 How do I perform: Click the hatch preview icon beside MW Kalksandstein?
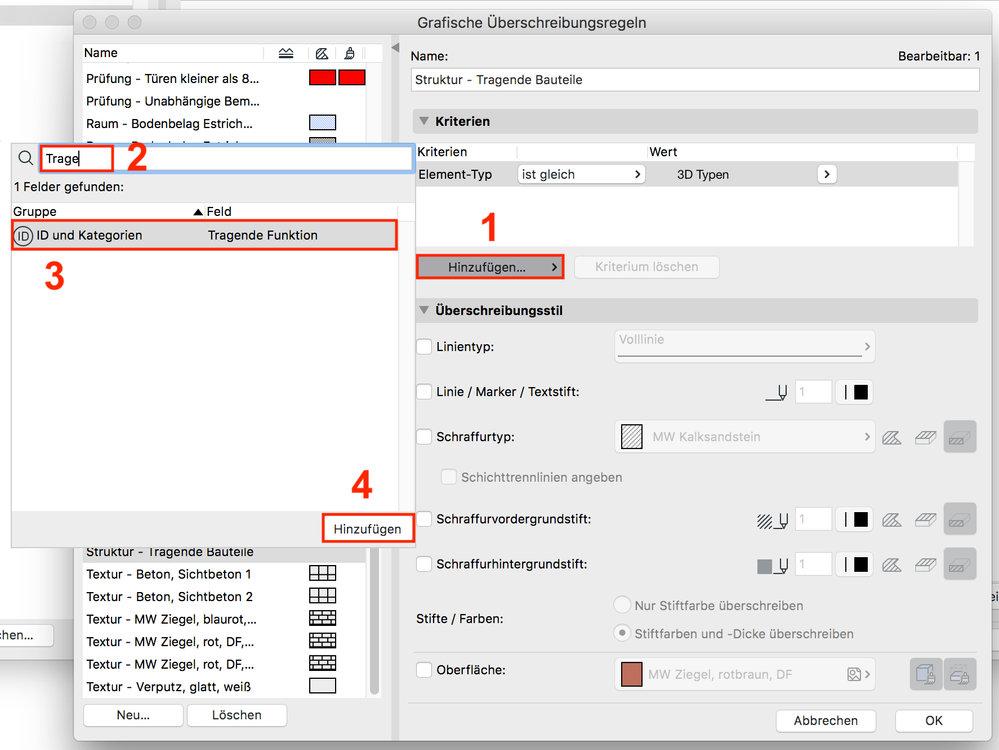[631, 437]
